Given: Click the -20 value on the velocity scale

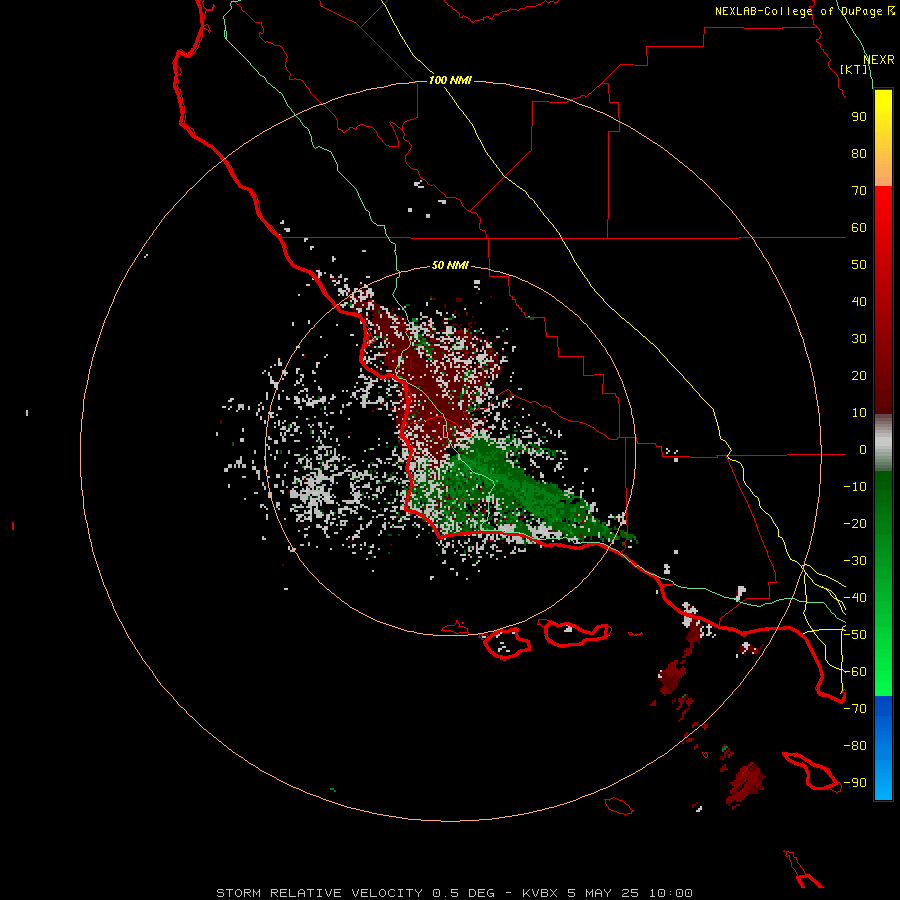Looking at the screenshot, I should click(x=855, y=524).
